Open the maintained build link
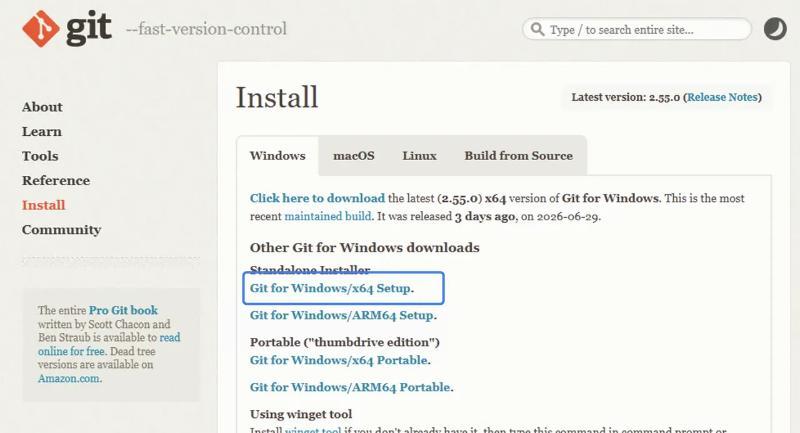This screenshot has width=800, height=433. tap(328, 216)
